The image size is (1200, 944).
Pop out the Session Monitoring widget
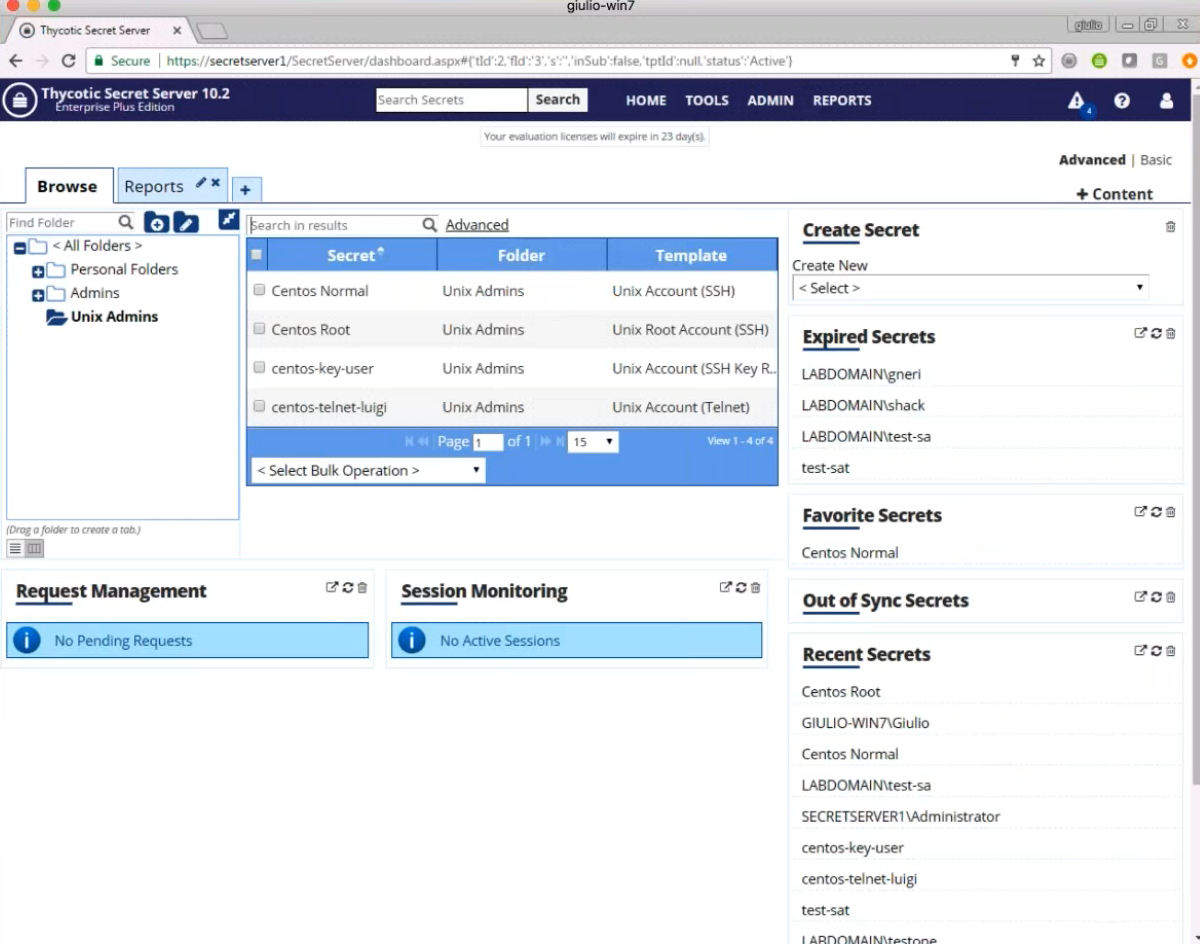tap(726, 587)
